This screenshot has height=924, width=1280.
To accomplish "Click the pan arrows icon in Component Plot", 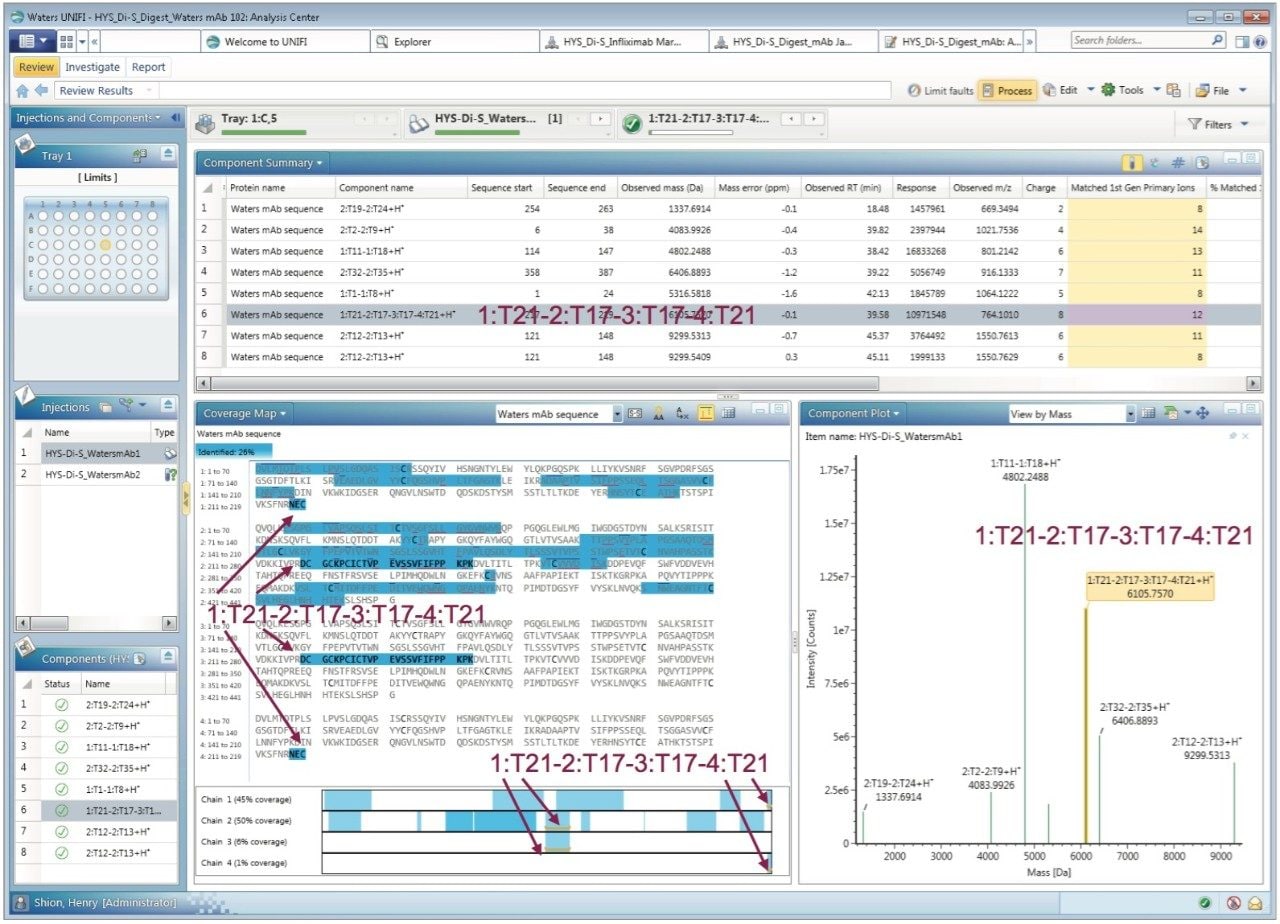I will (x=1202, y=413).
